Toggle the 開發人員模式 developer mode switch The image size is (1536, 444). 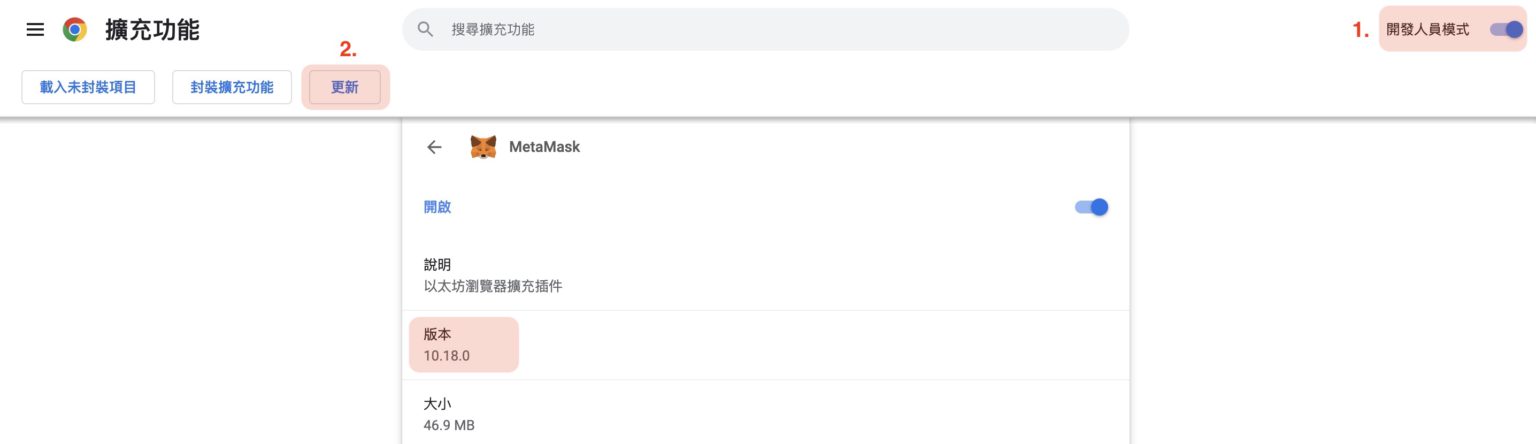1506,30
